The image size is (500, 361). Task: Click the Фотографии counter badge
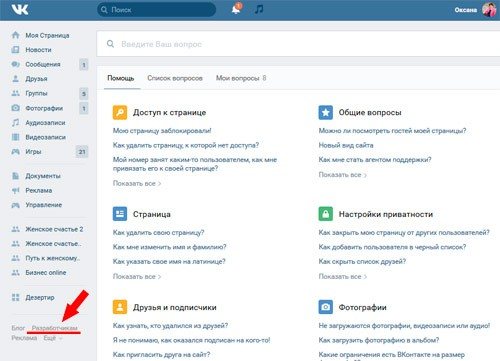click(84, 108)
